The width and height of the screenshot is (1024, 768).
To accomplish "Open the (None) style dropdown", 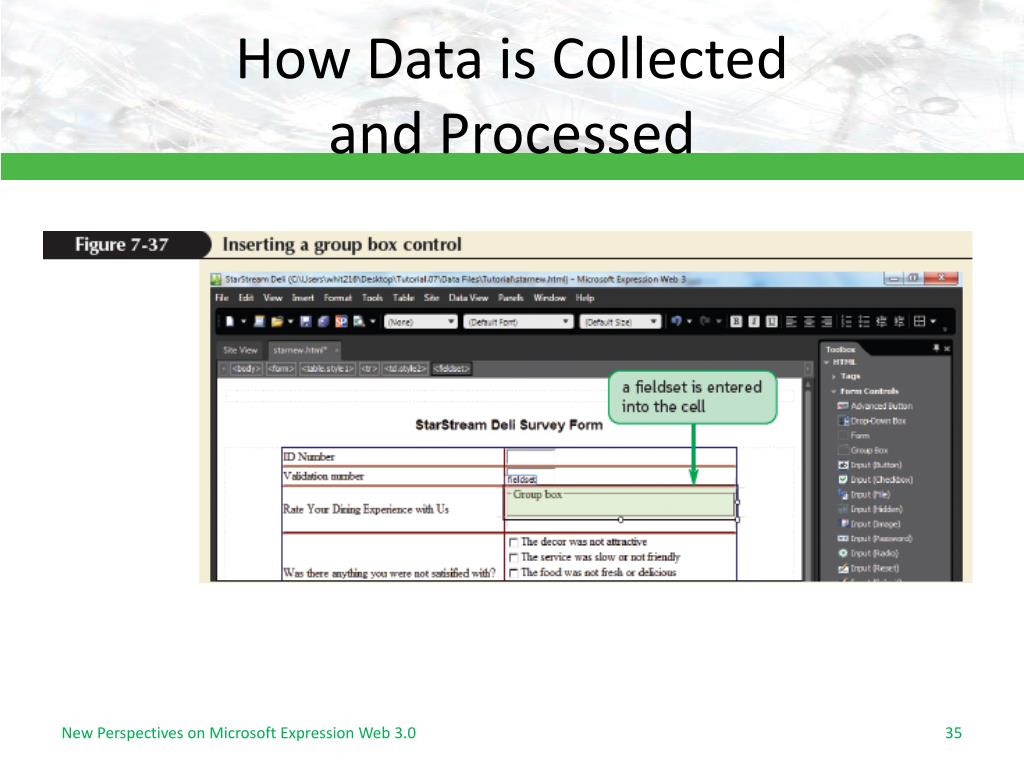I will [x=421, y=322].
